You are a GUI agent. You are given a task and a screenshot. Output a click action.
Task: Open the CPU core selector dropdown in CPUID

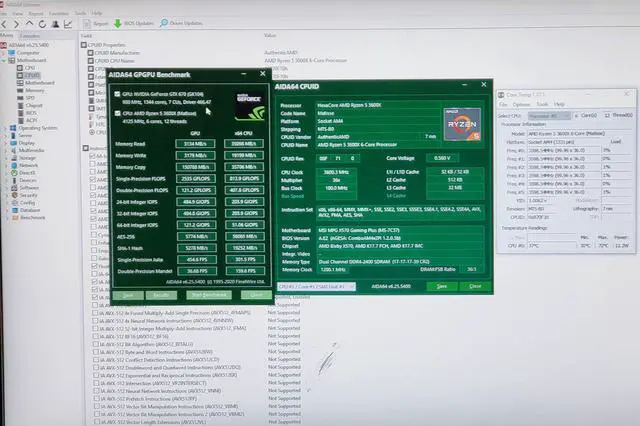tap(316, 286)
